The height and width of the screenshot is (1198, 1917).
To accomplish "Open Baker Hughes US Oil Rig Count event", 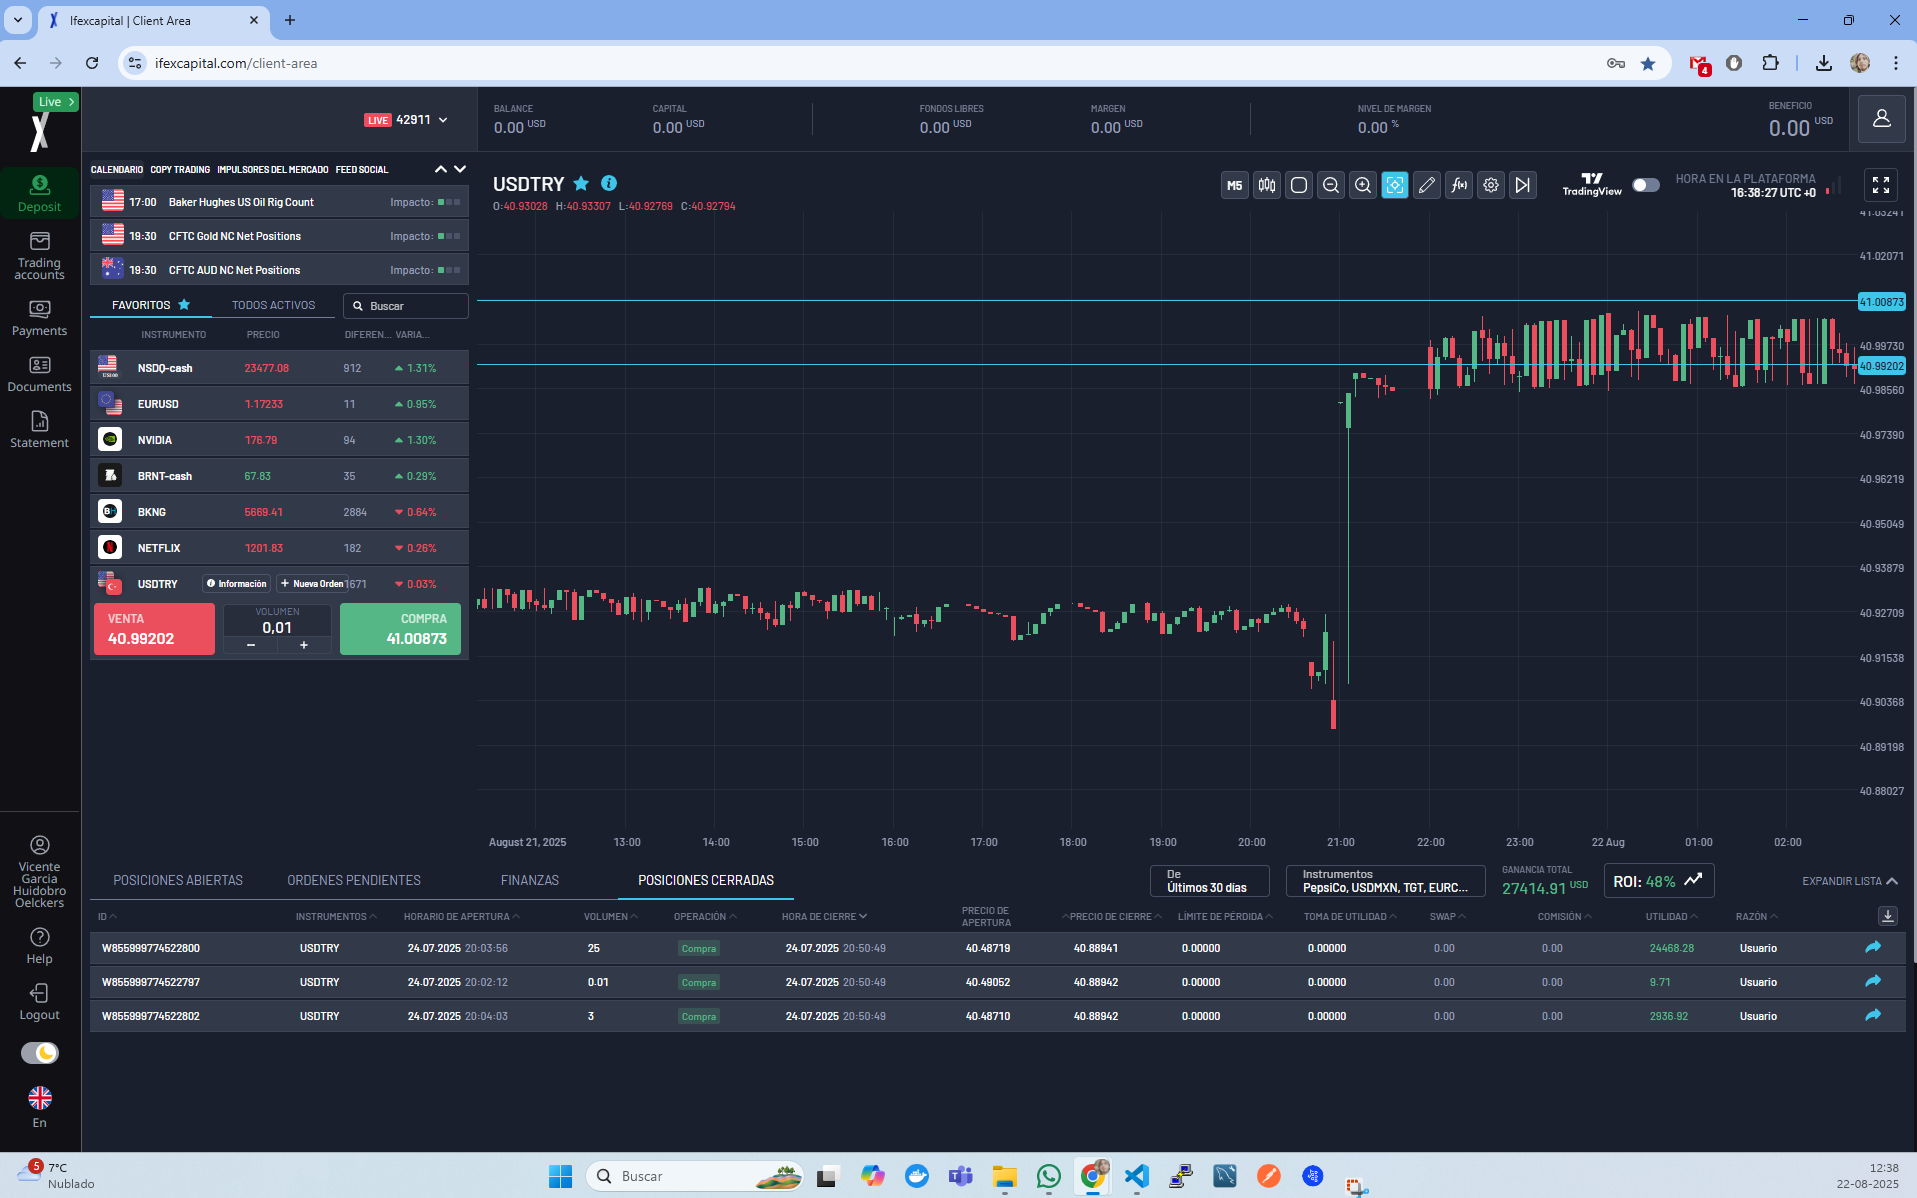I will coord(279,202).
